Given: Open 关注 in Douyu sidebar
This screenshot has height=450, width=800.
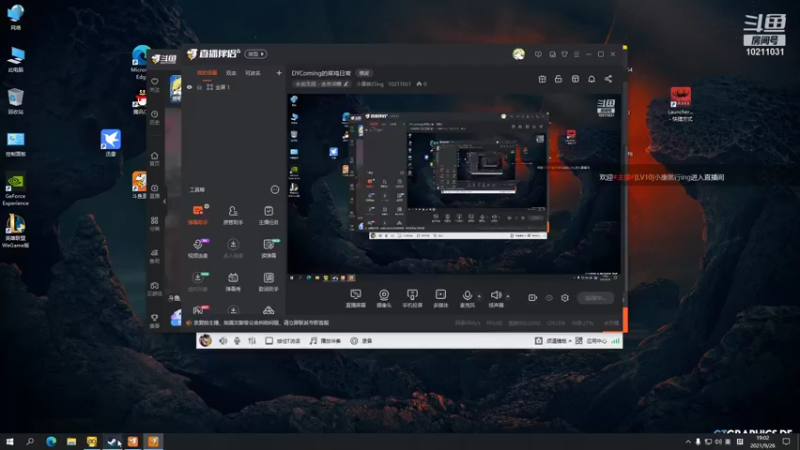Looking at the screenshot, I should (x=155, y=85).
